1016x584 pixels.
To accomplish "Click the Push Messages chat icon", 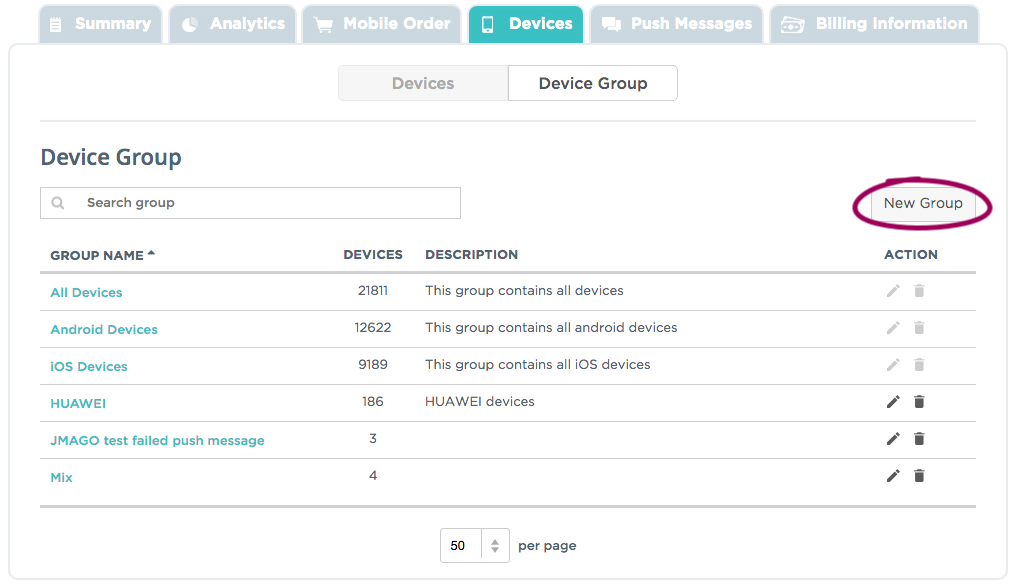I will pos(612,24).
